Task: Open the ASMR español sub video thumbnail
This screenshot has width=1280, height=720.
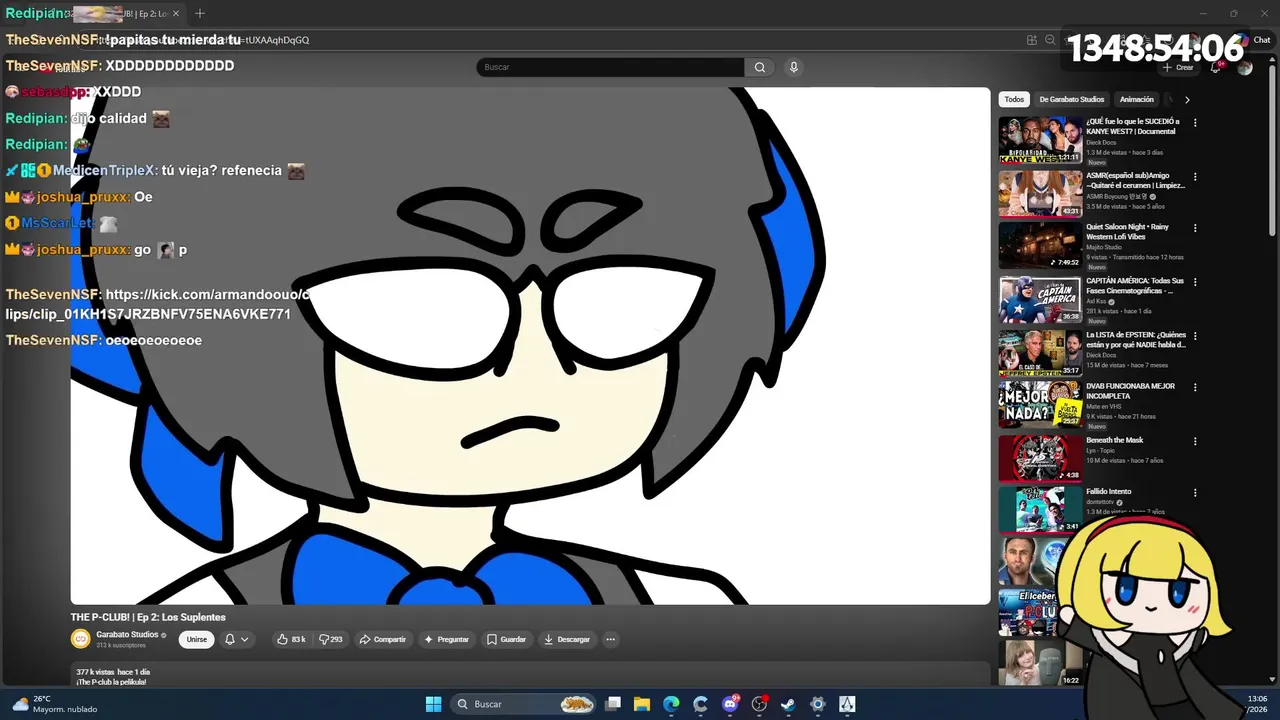Action: (x=1040, y=194)
